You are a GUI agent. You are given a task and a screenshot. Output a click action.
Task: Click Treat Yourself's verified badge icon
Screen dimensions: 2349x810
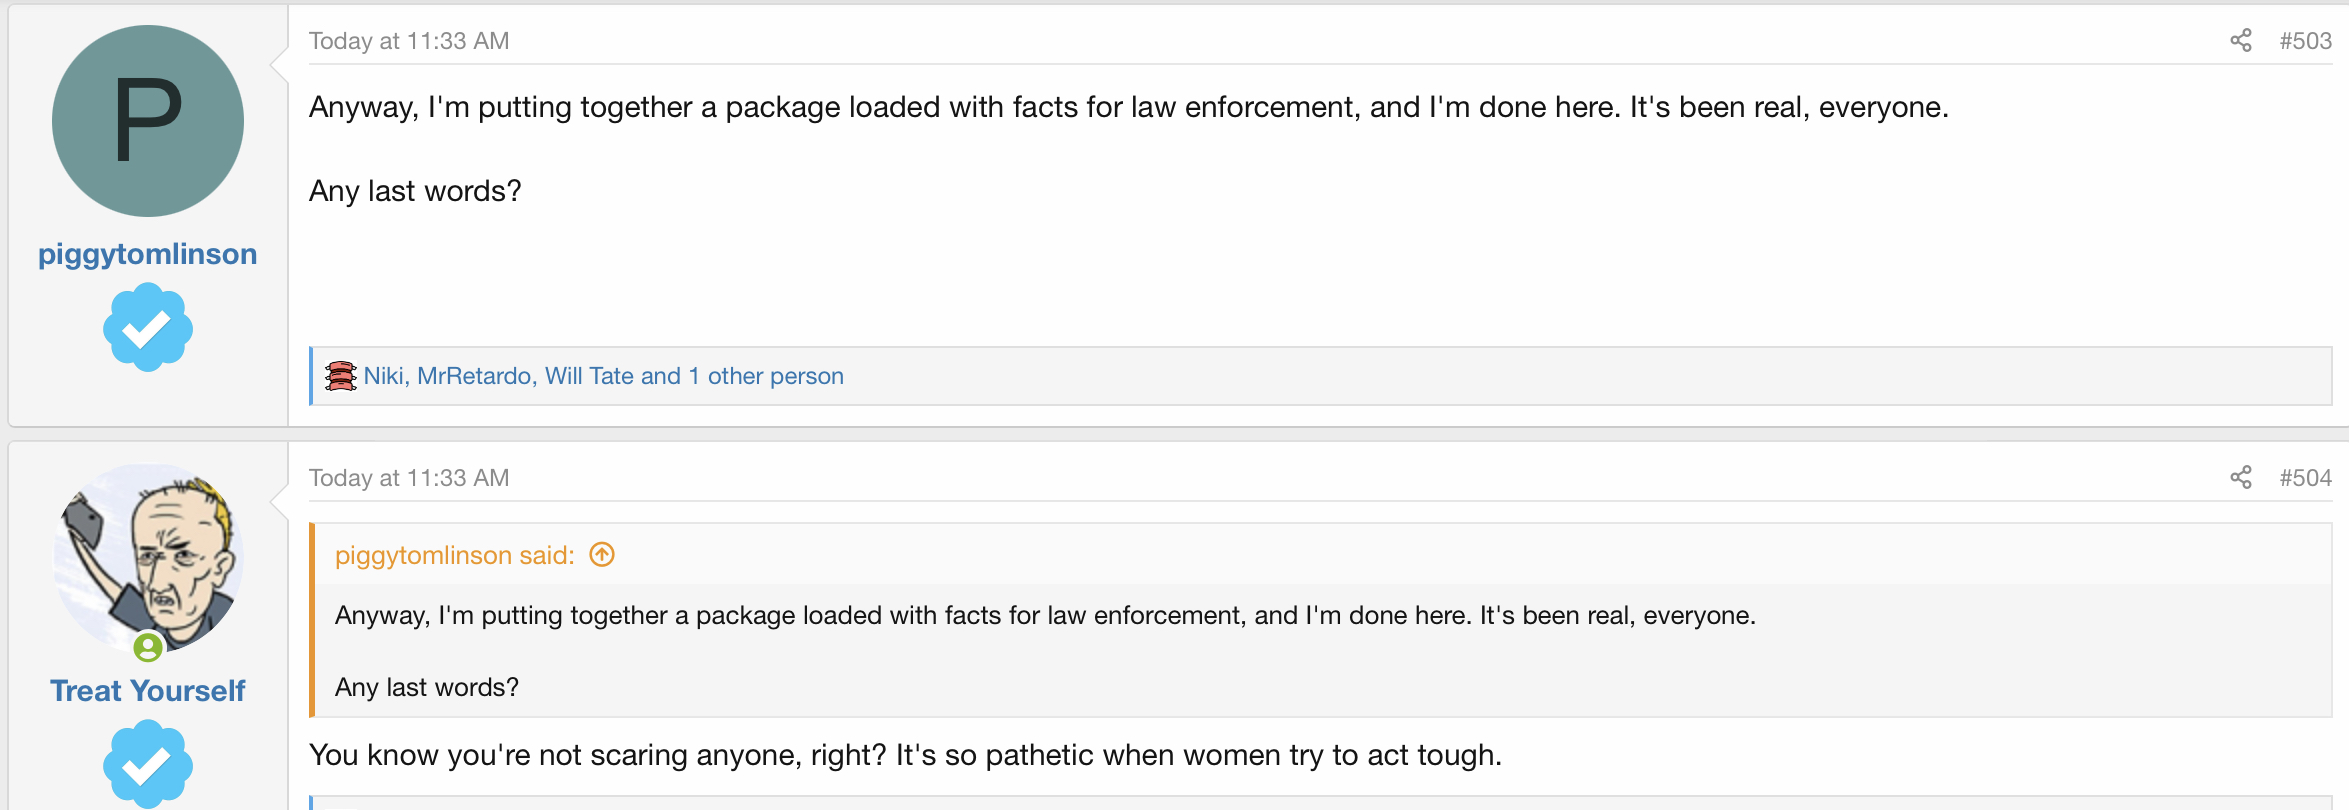point(148,765)
